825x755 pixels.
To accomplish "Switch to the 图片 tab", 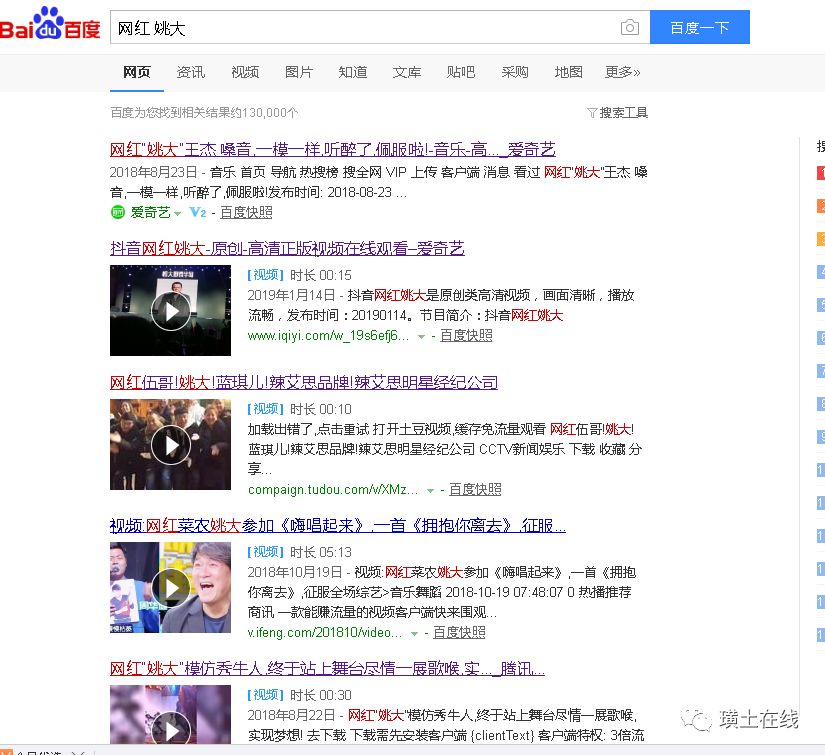I will coord(299,72).
